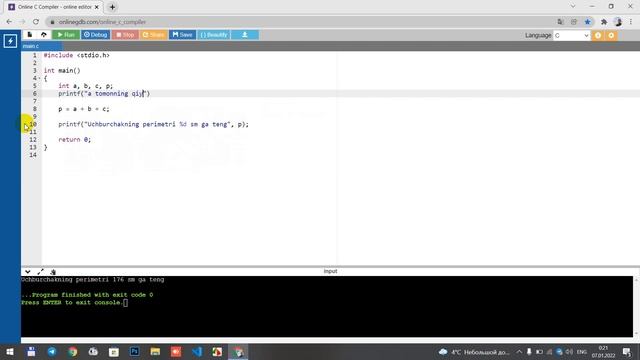Open the browser extensions puzzle icon
Viewport: 640px width, 360px height.
pos(604,22)
